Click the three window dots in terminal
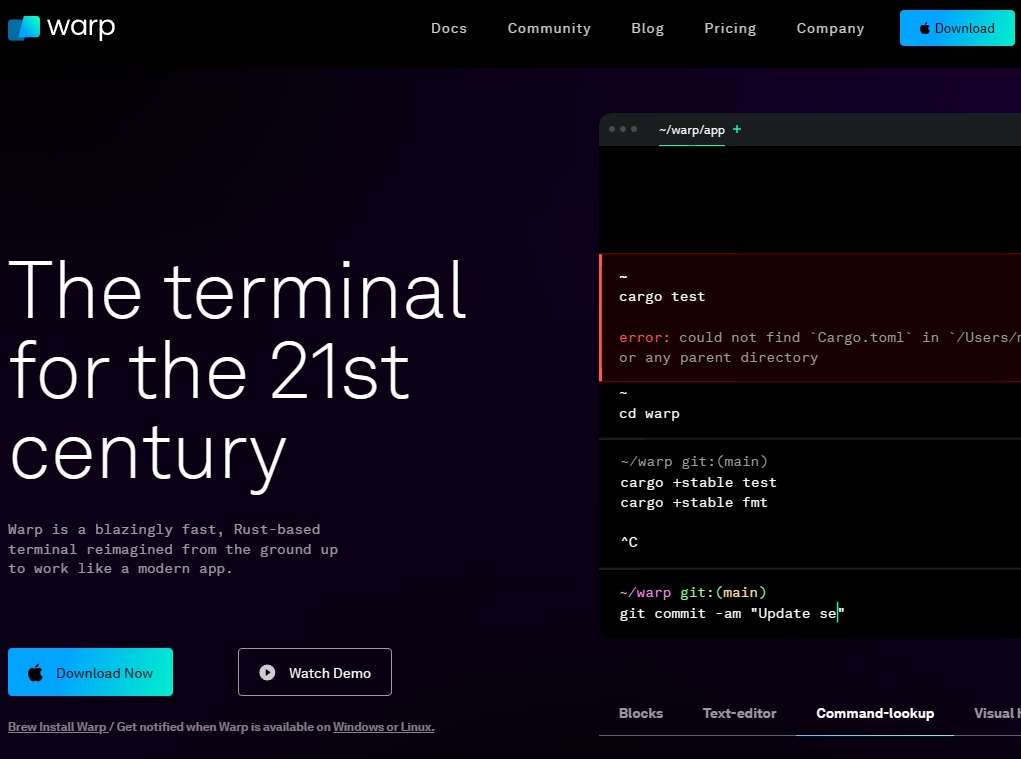1021x759 pixels. 622,129
